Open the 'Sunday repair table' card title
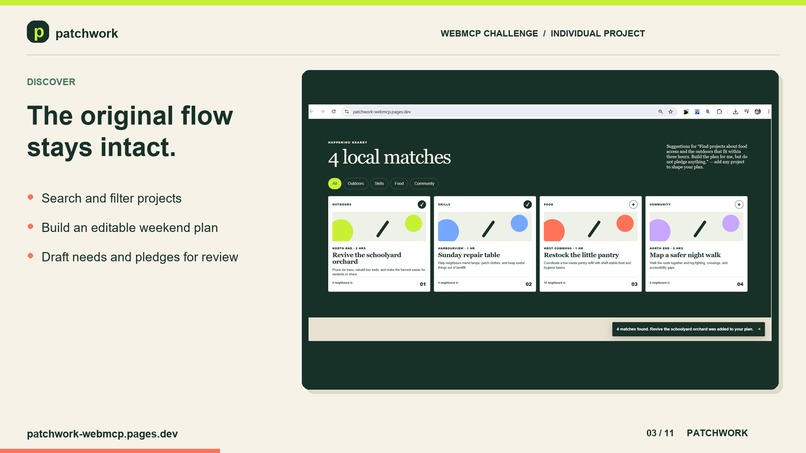 [x=469, y=255]
